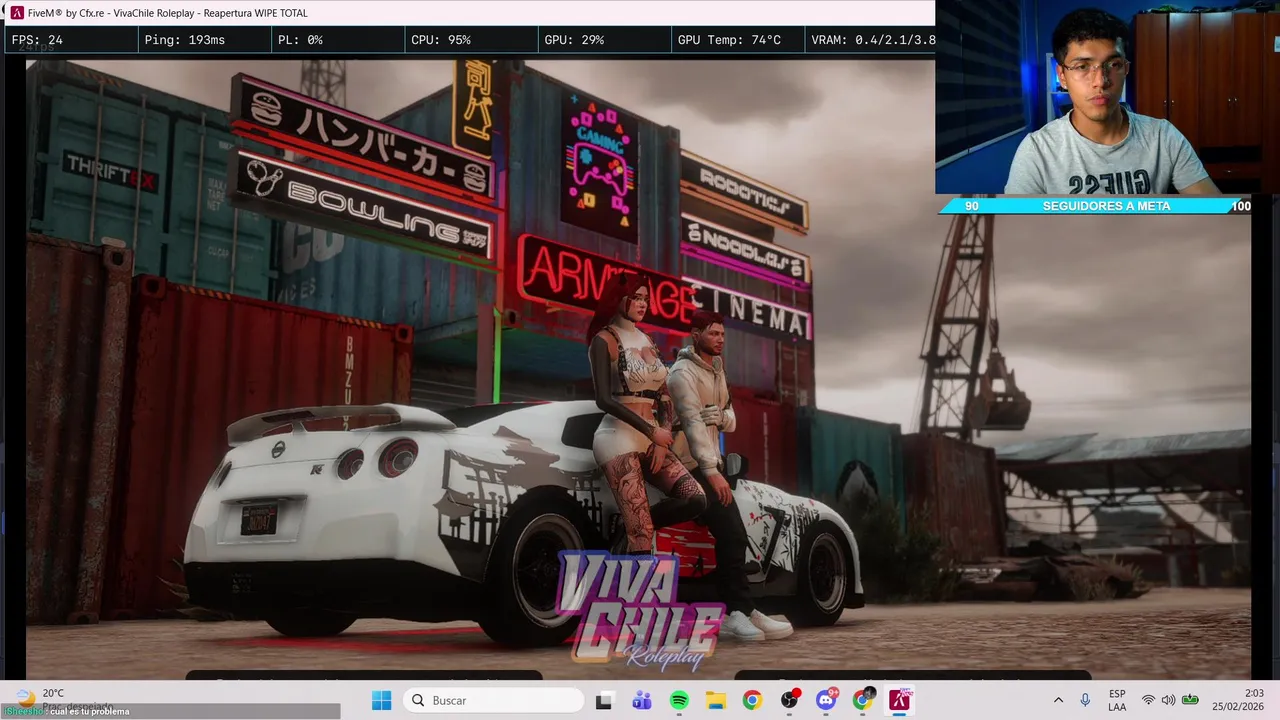
Task: Click the microphone tray icon
Action: [1085, 701]
